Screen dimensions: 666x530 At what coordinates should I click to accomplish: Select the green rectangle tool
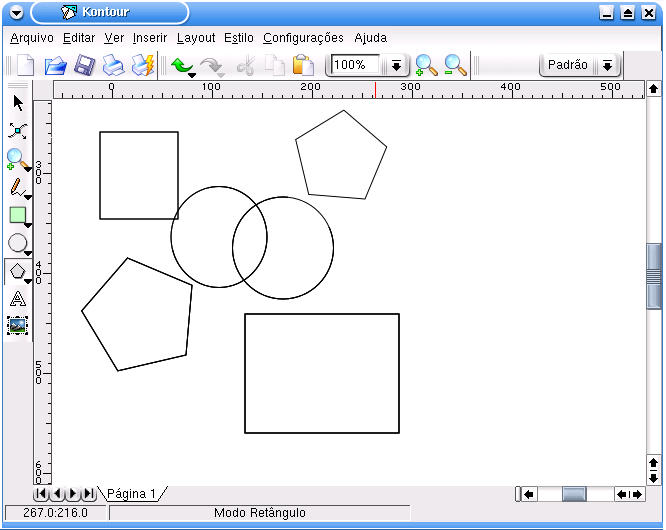(17, 215)
